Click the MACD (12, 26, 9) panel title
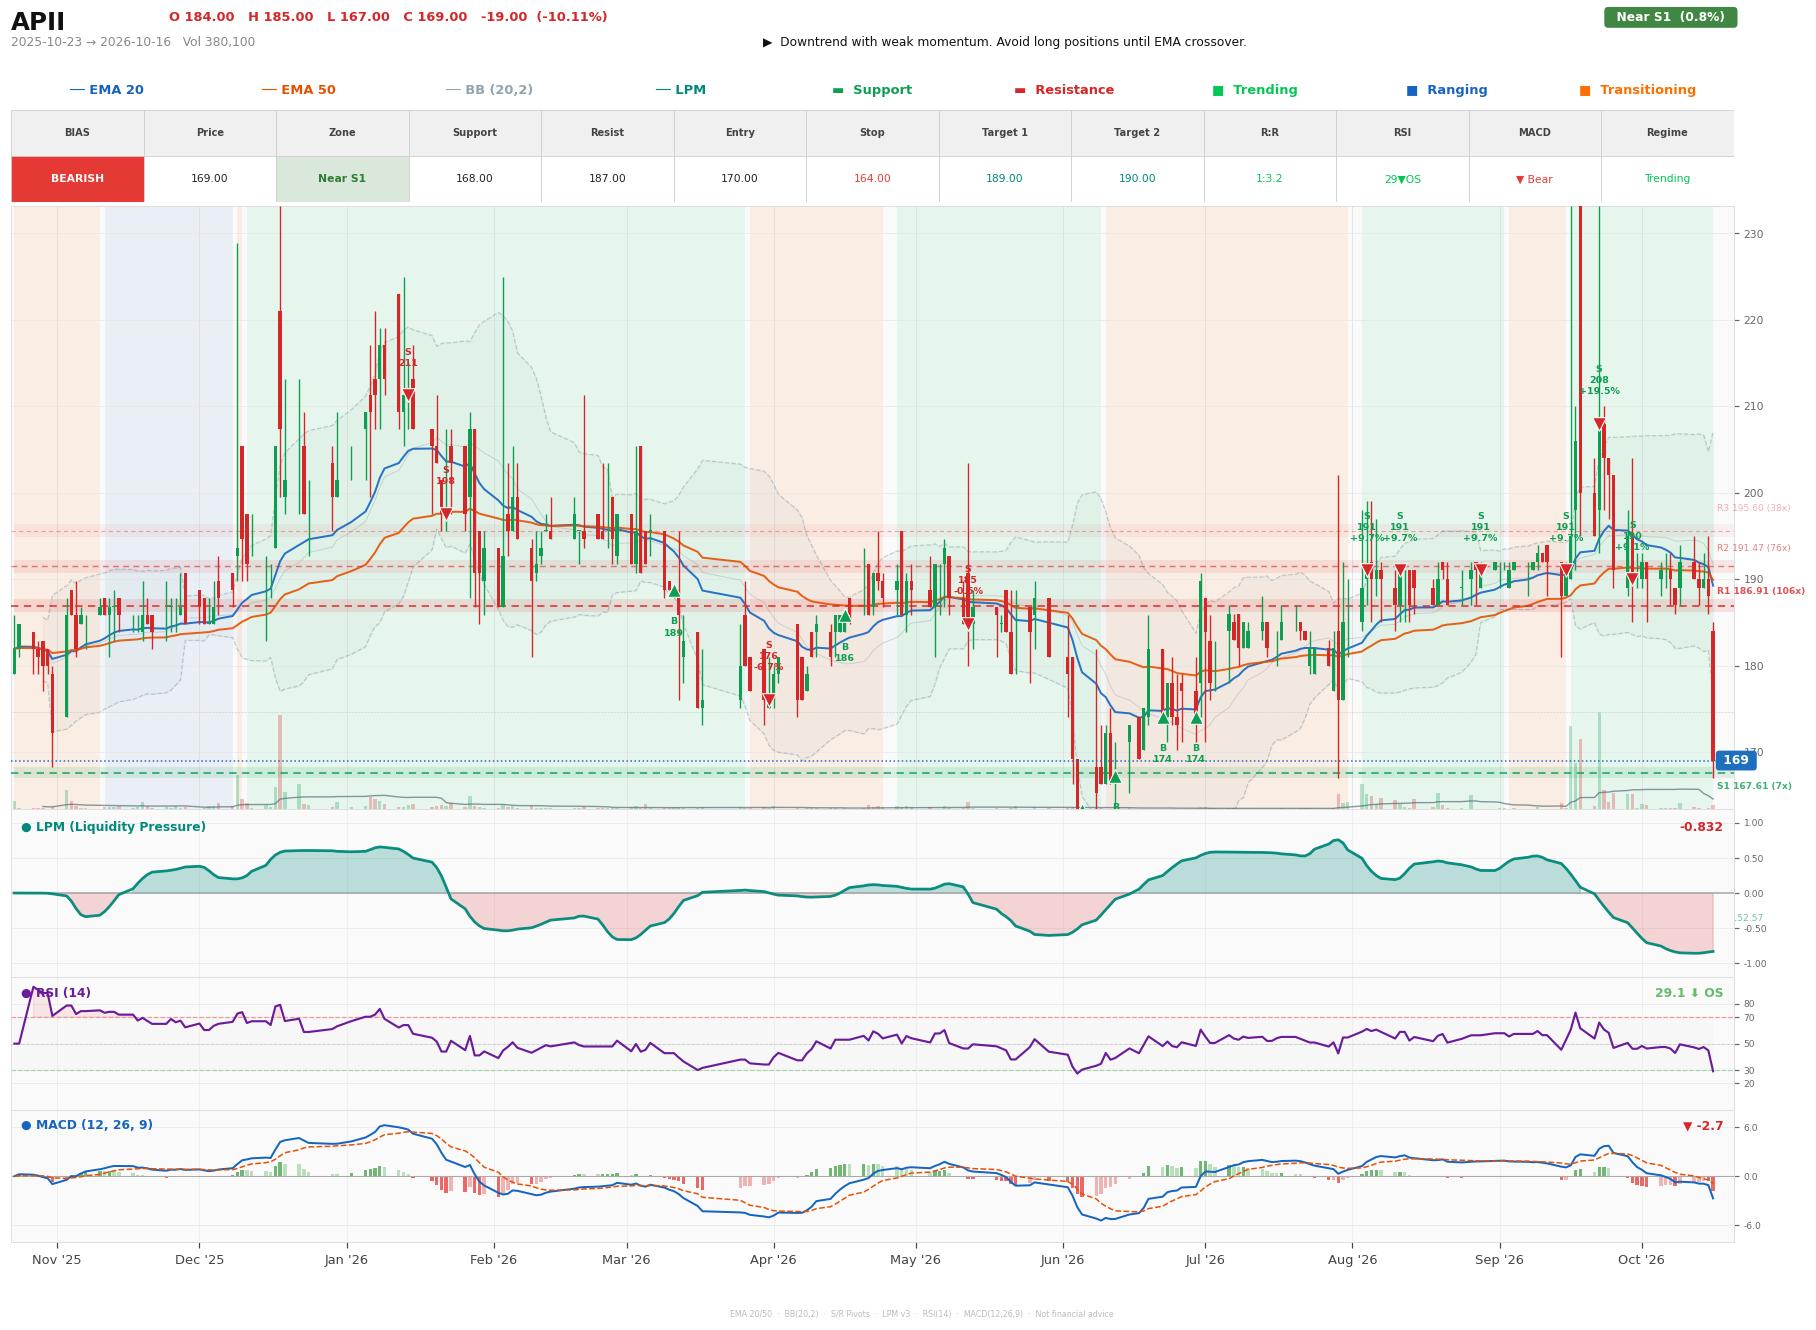Viewport: 1816px width, 1330px height. click(x=87, y=1125)
